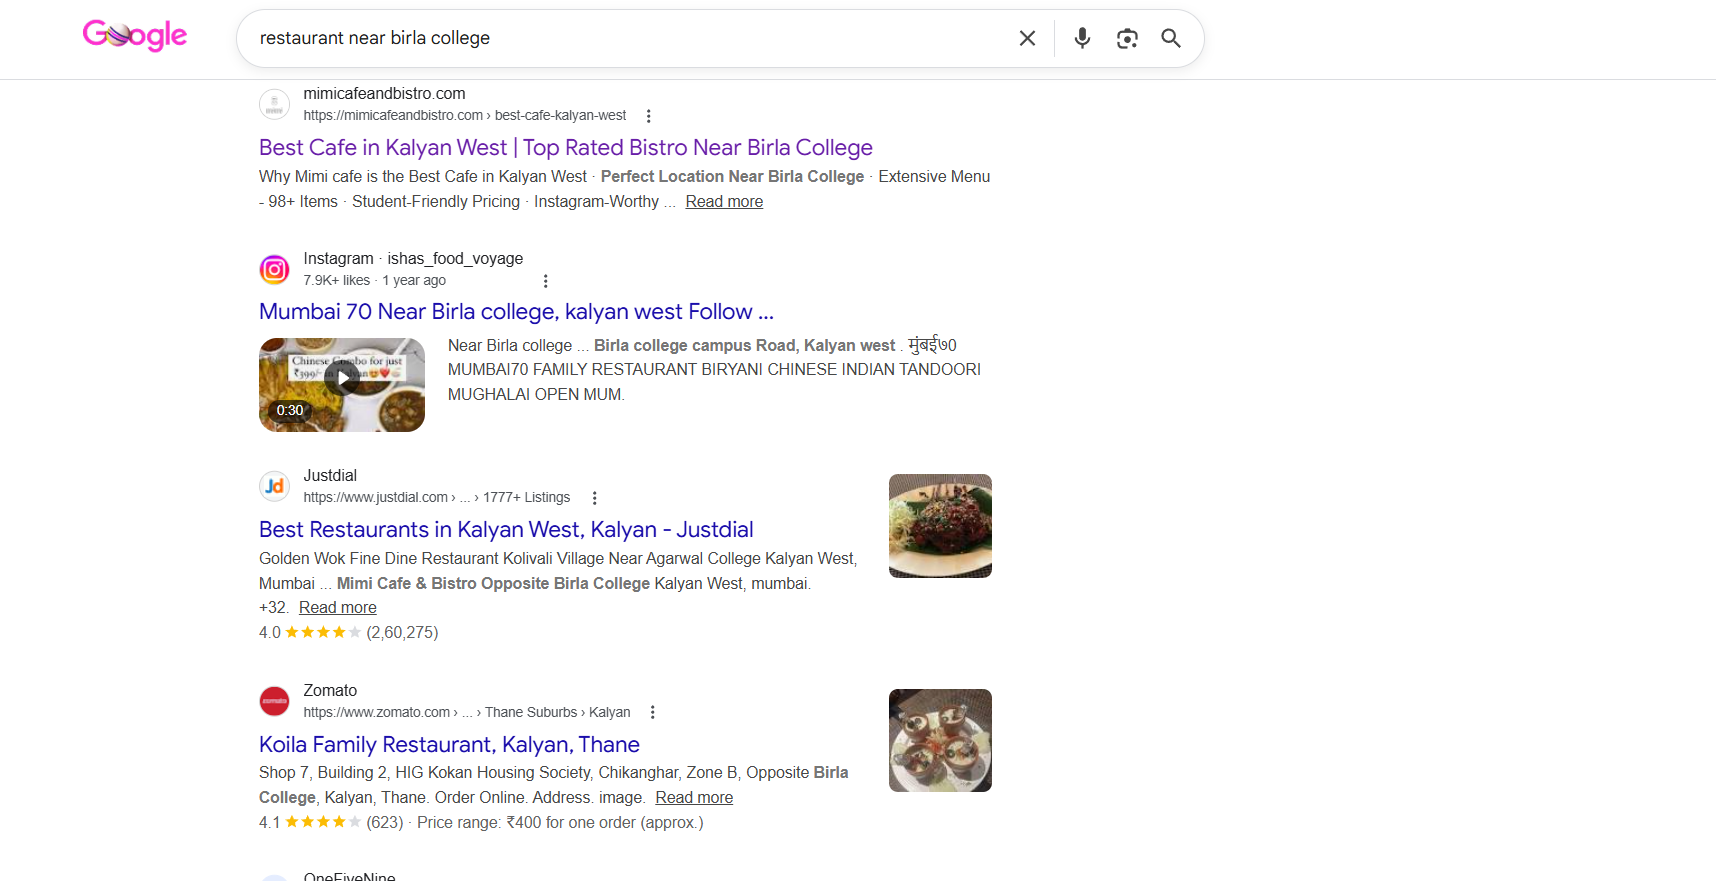Open more options for Instagram result
Image resolution: width=1716 pixels, height=881 pixels.
545,281
